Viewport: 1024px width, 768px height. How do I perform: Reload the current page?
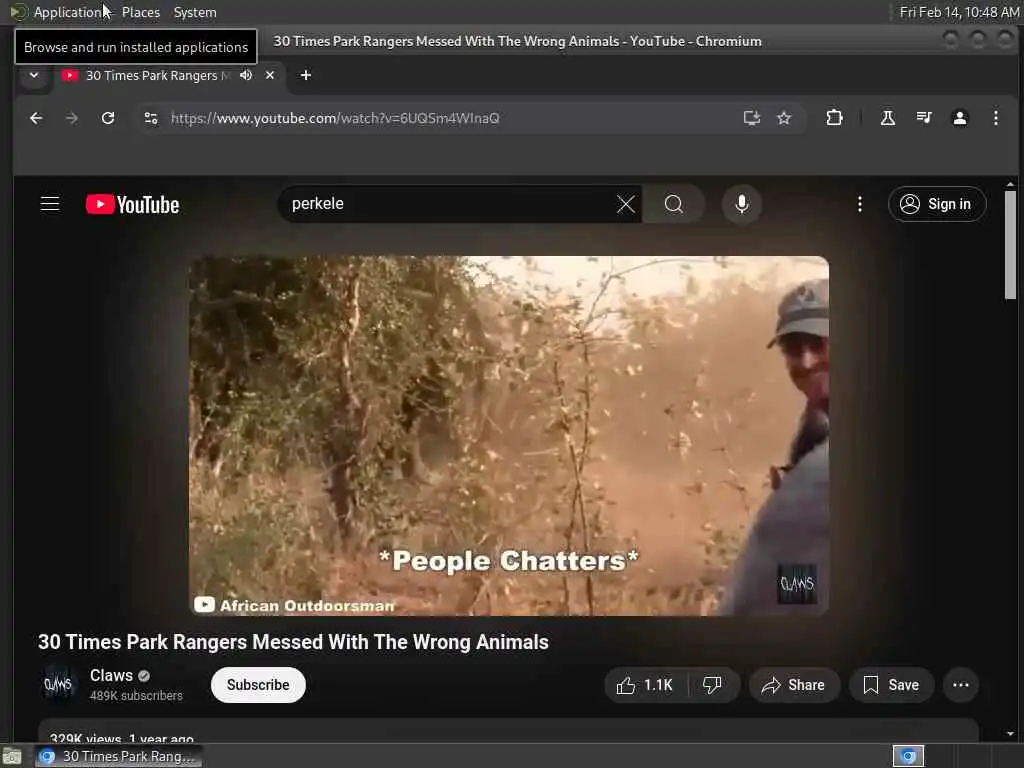[x=108, y=118]
